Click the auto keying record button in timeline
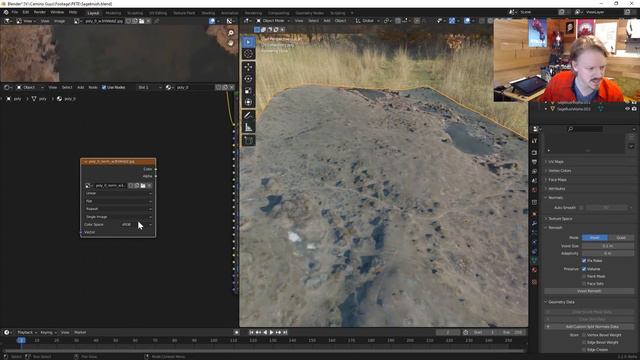This screenshot has height=360, width=640. (236, 332)
